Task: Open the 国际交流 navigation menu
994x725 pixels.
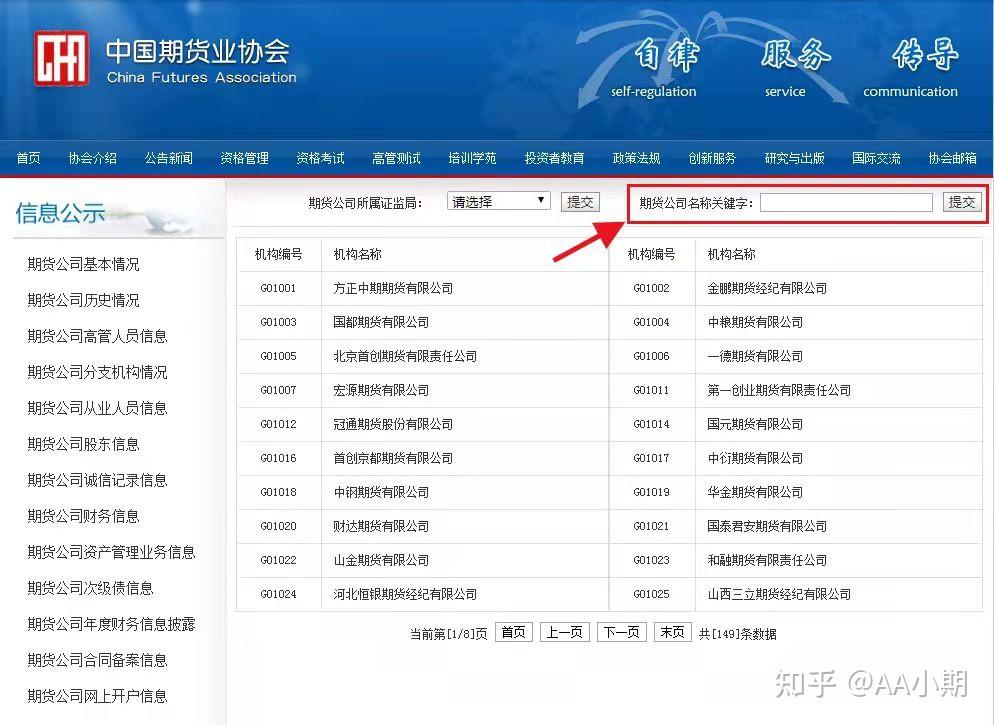Action: click(x=876, y=157)
